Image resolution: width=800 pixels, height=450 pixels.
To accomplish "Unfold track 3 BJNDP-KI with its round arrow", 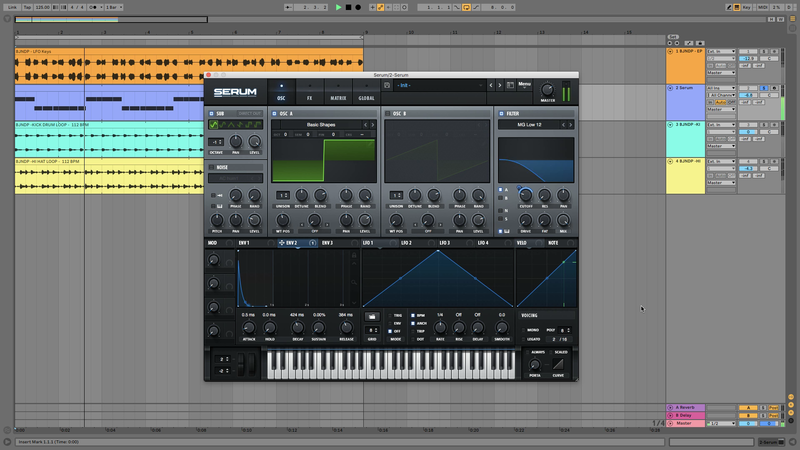I will pyautogui.click(x=670, y=124).
